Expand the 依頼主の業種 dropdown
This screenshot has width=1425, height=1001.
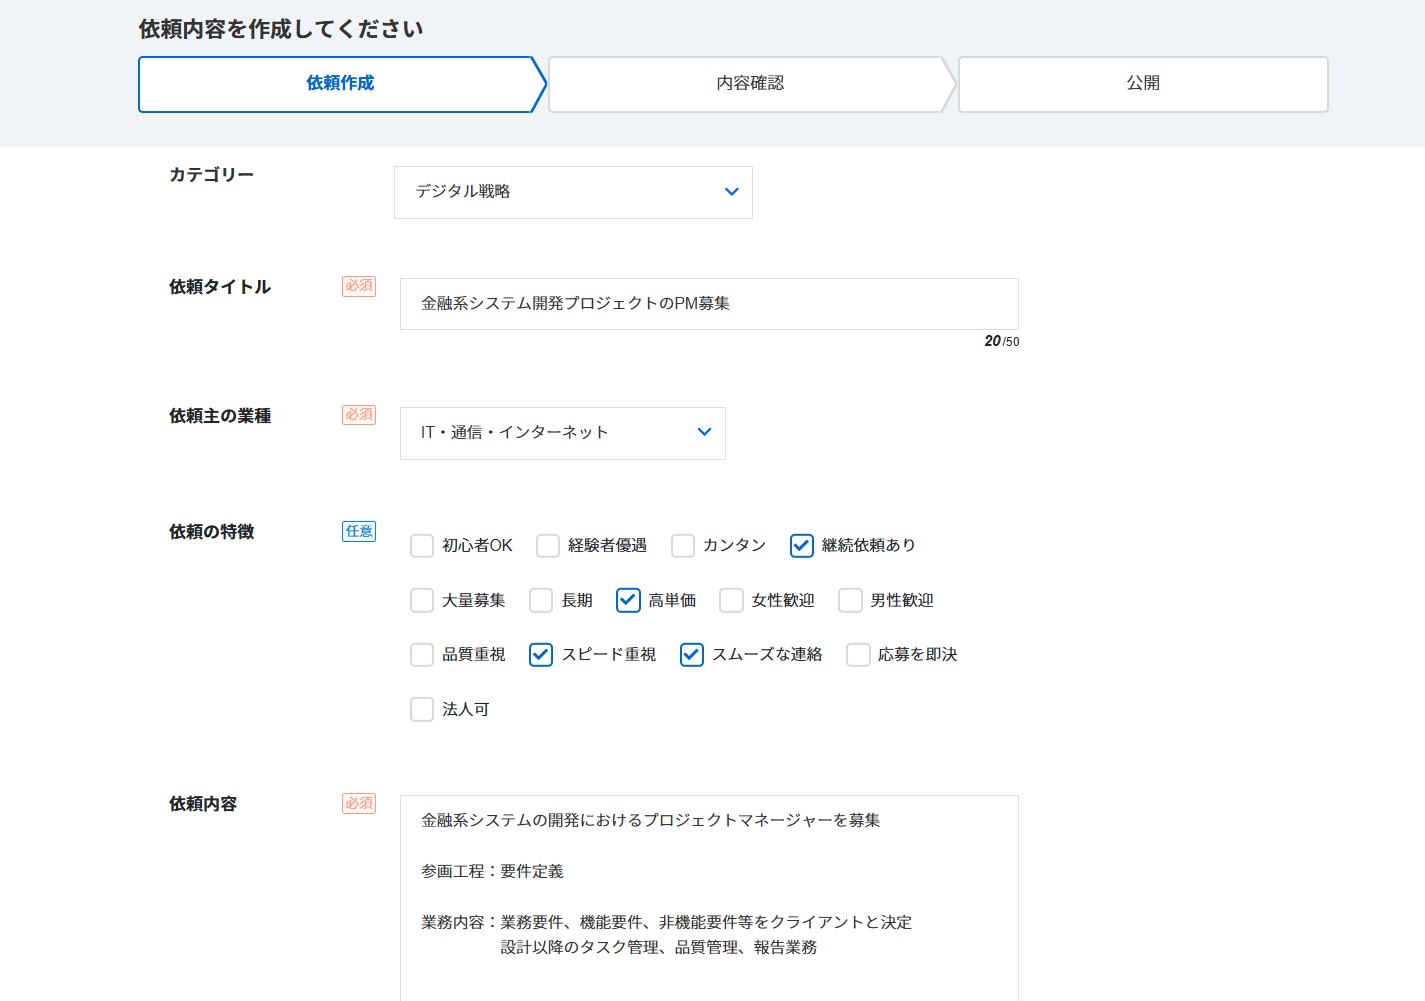(562, 433)
